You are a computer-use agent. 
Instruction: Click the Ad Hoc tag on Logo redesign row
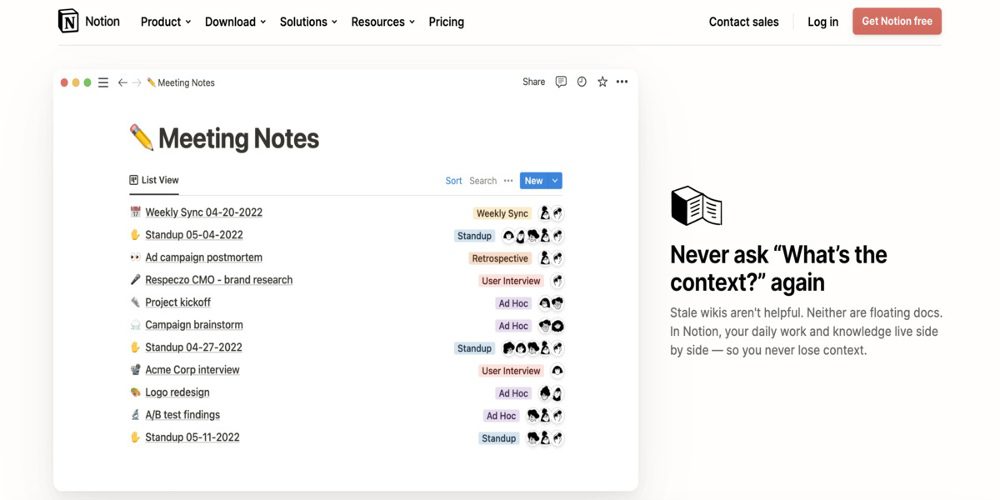click(513, 393)
